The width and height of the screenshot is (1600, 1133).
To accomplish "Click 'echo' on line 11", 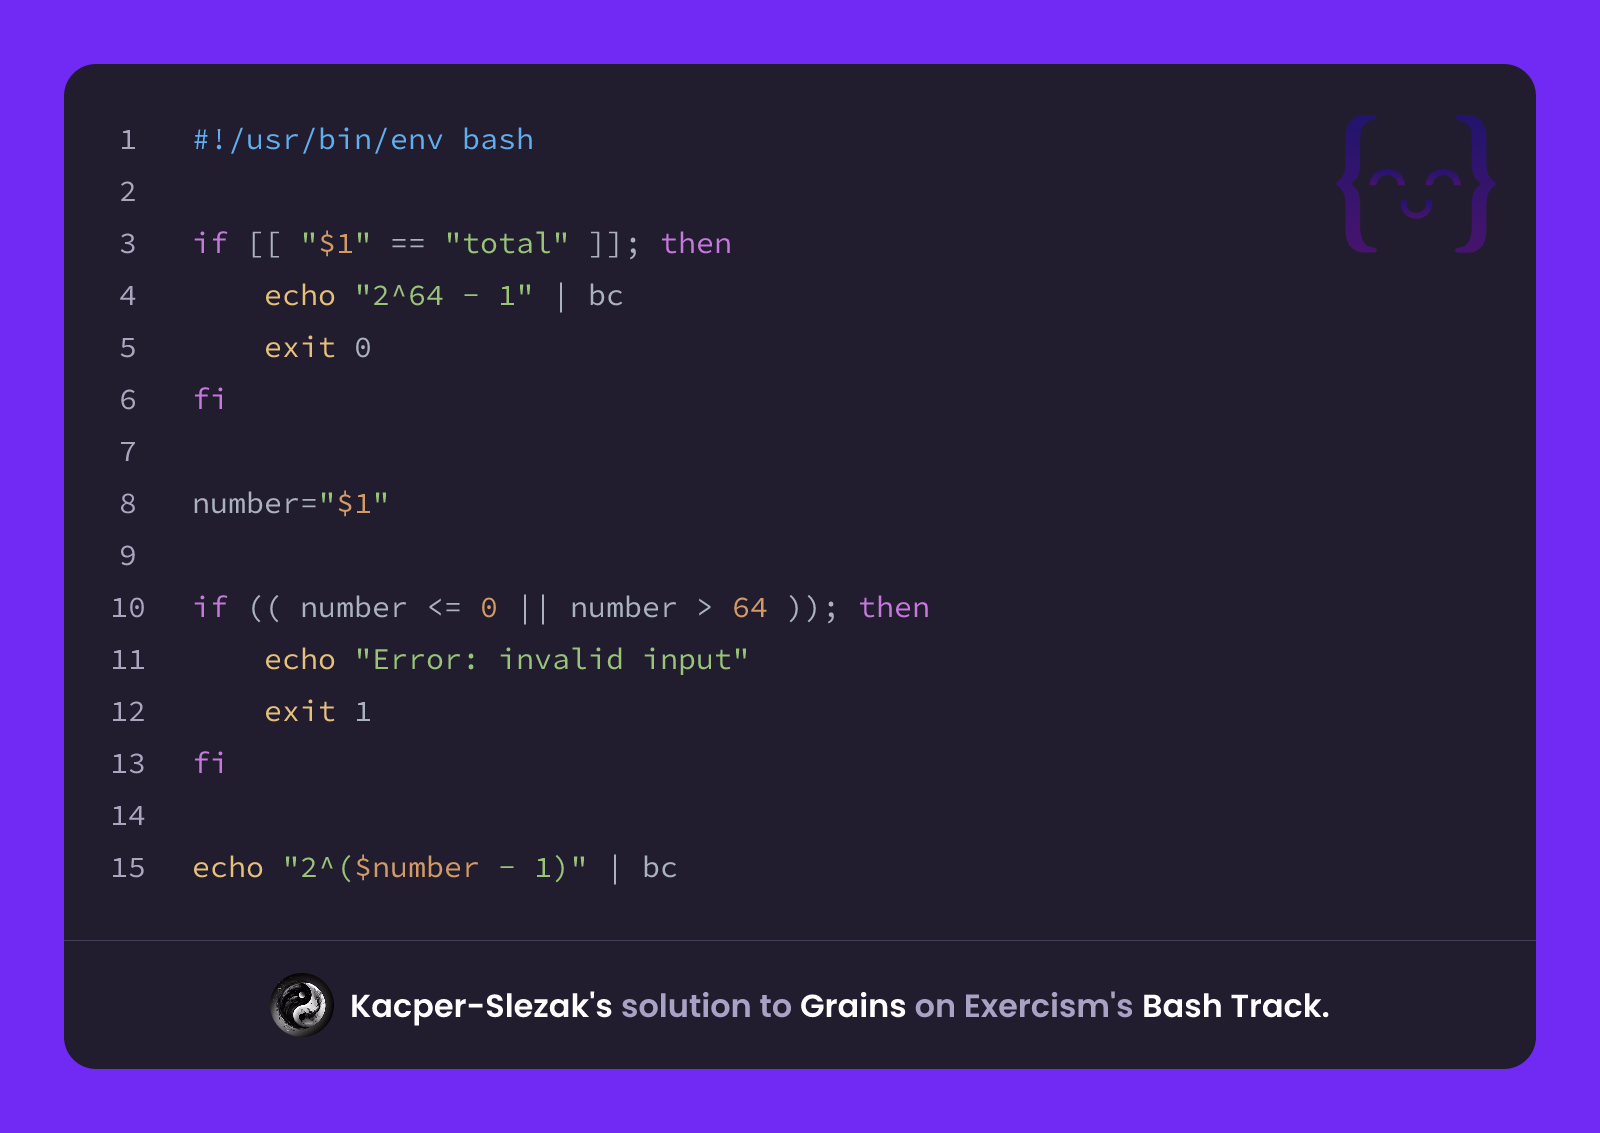I will coord(300,660).
